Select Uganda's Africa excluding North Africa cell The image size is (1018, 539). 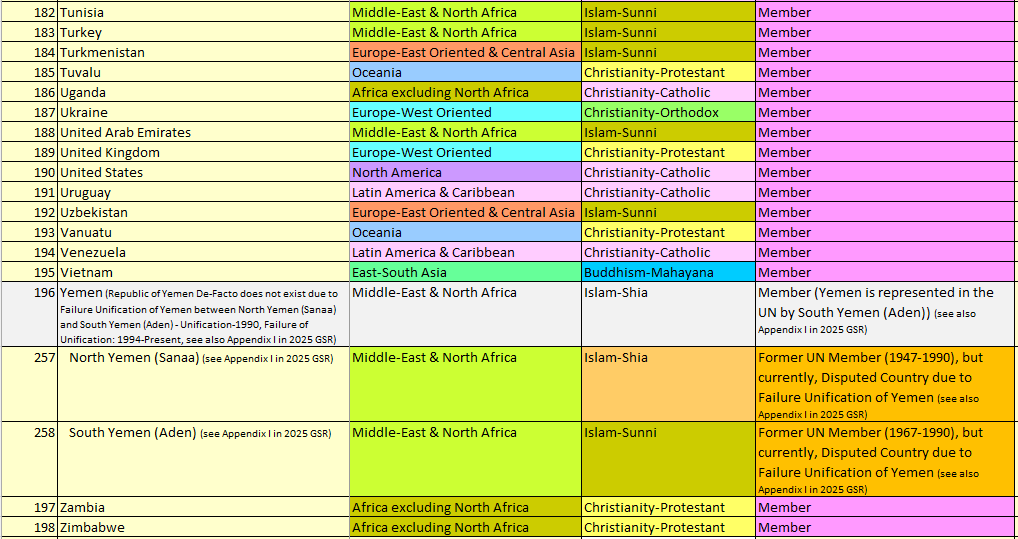tap(466, 92)
